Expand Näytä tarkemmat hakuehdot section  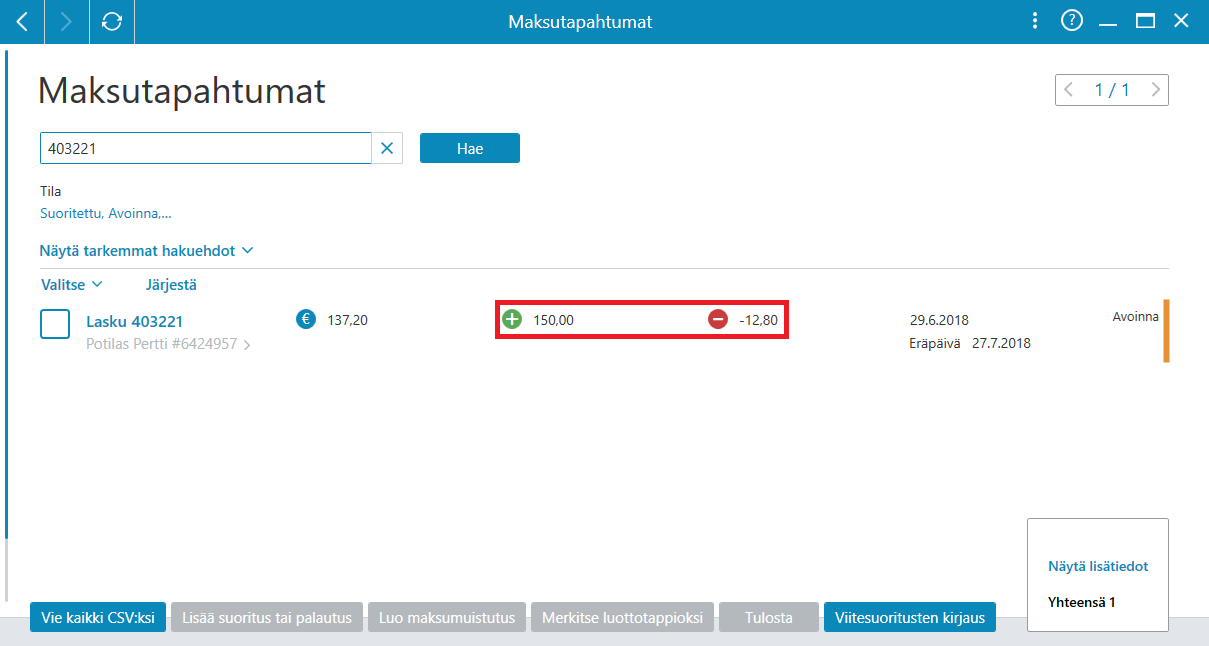coord(146,250)
